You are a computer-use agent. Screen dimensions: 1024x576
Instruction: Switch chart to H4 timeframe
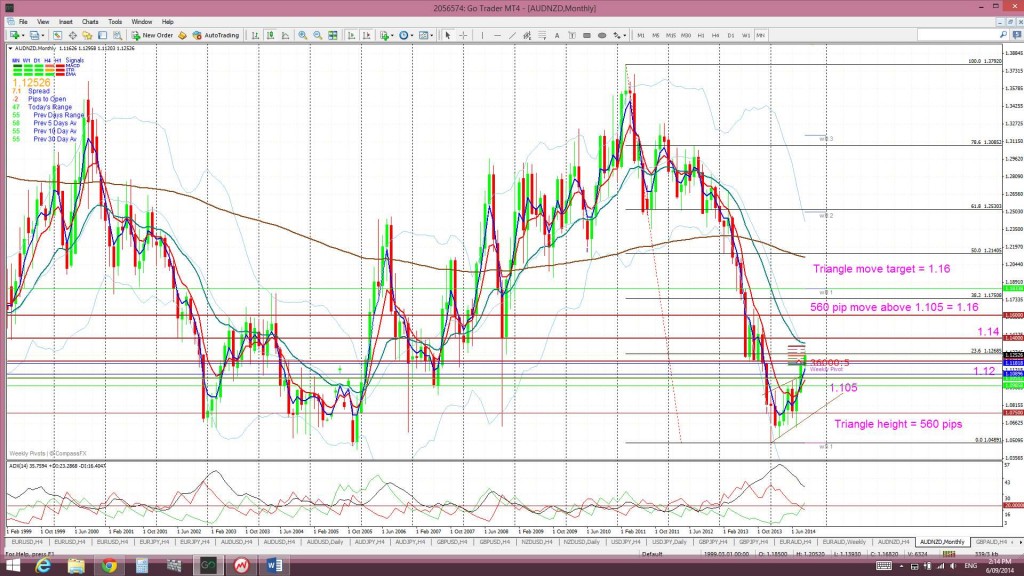click(716, 35)
